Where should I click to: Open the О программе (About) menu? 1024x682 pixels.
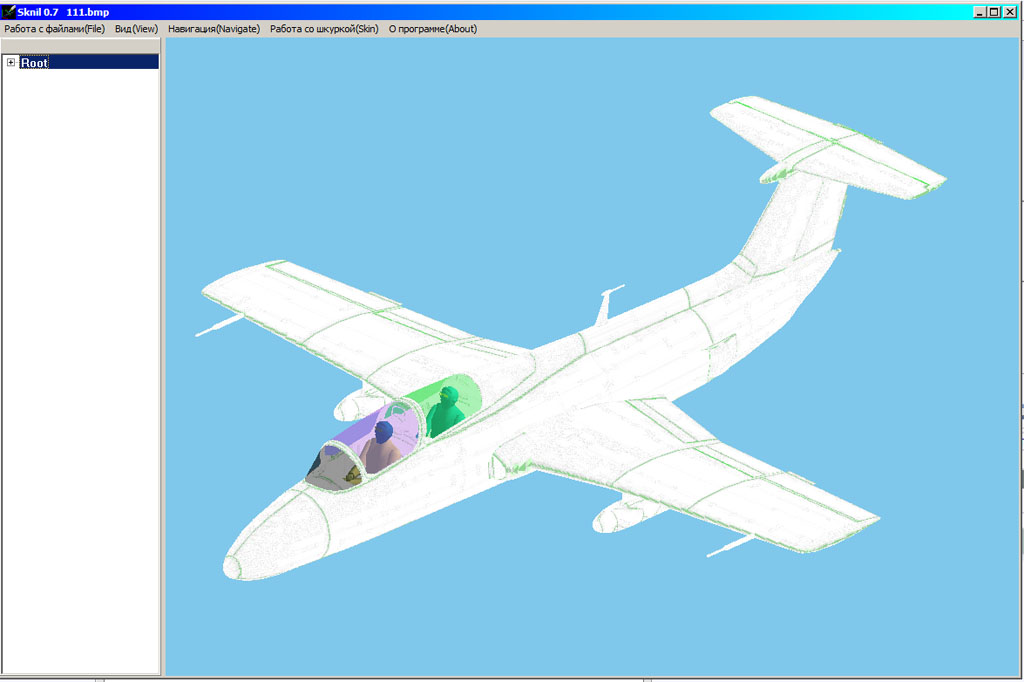click(432, 29)
